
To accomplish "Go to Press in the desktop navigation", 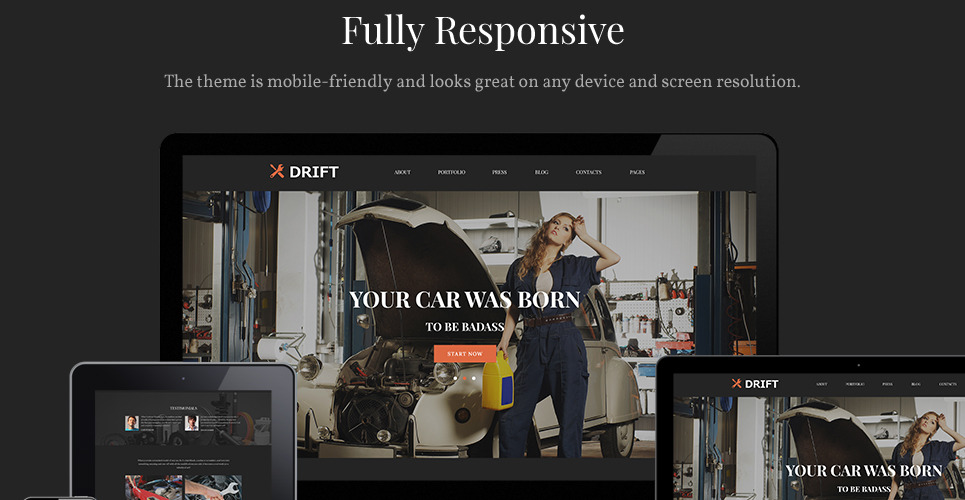I will (x=499, y=172).
